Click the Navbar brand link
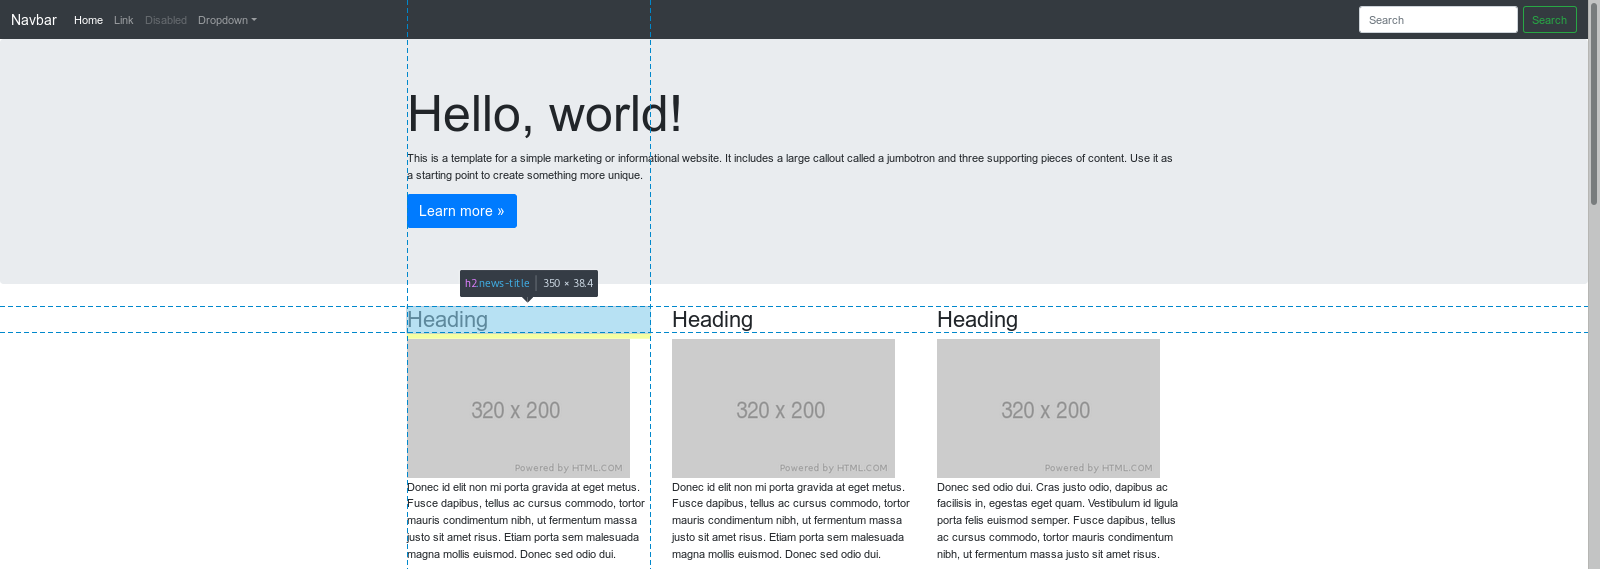This screenshot has height=569, width=1600. pyautogui.click(x=34, y=20)
